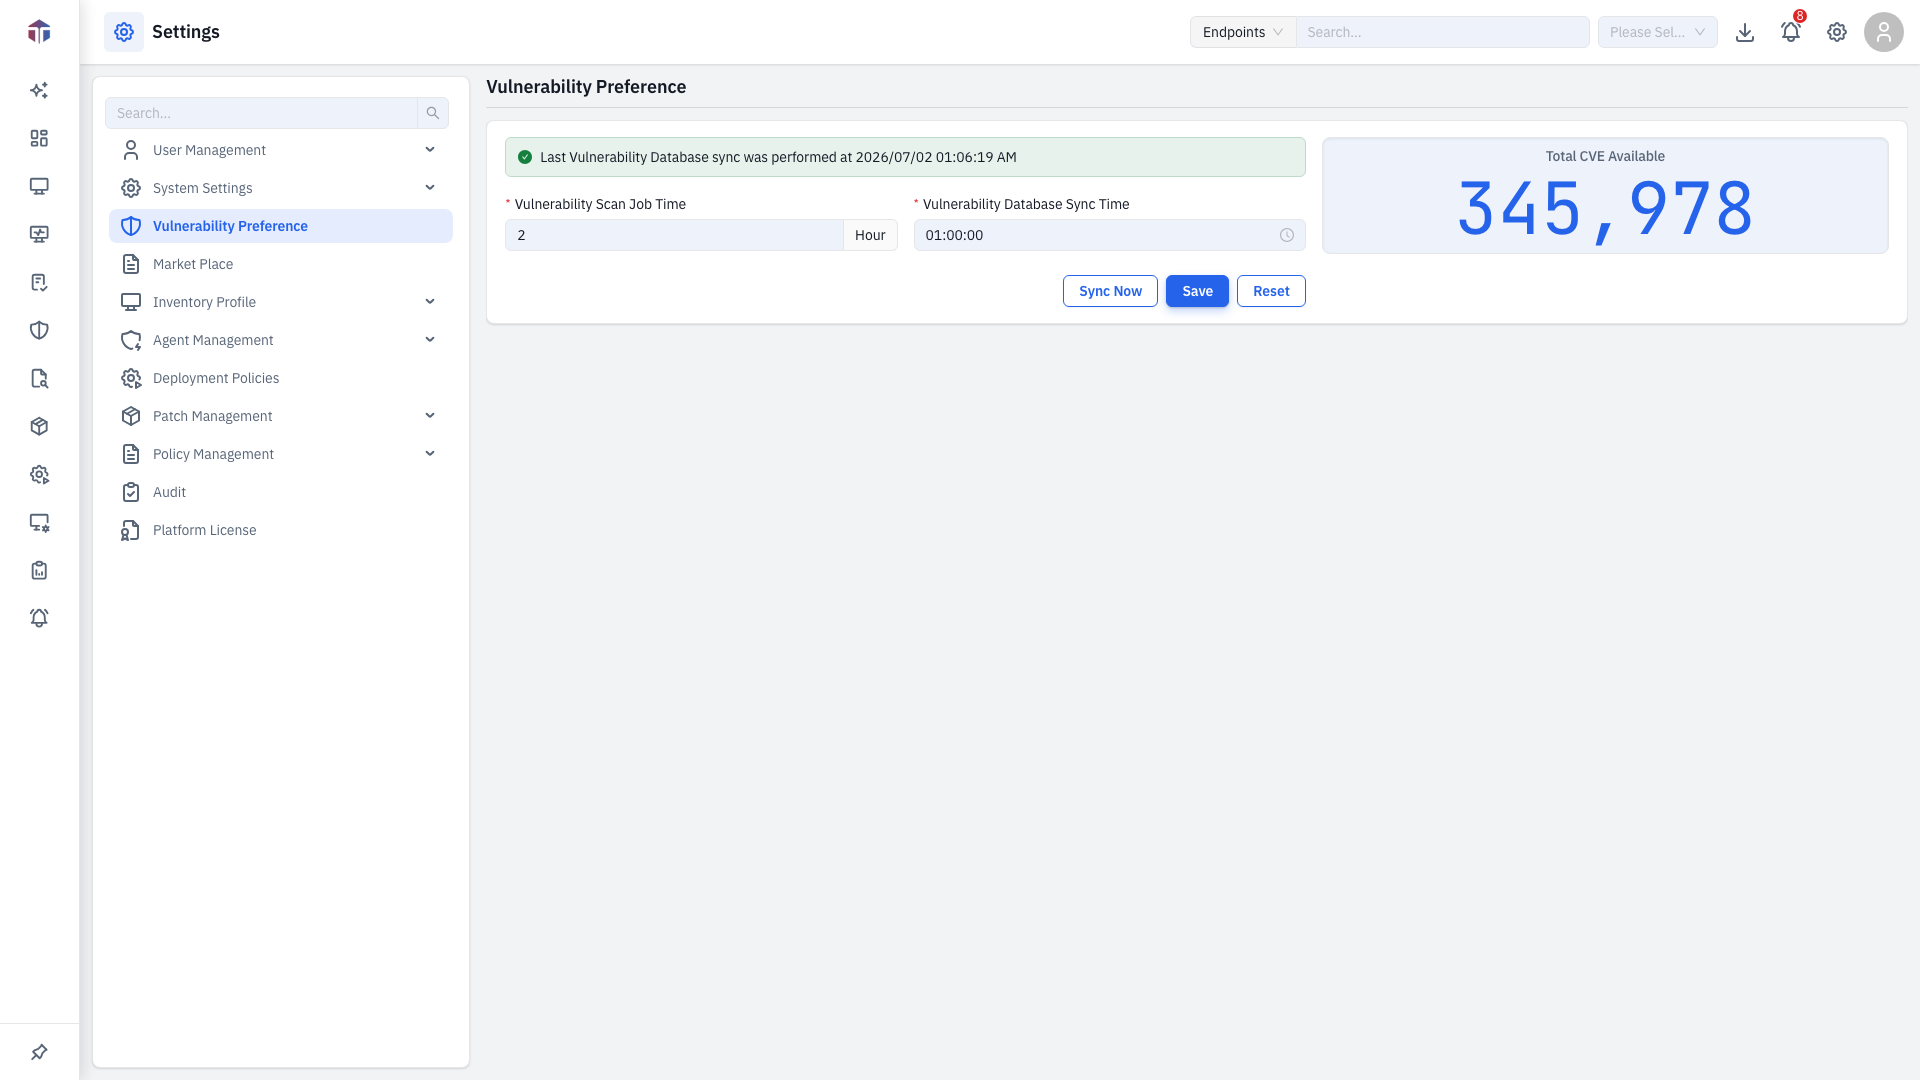The width and height of the screenshot is (1920, 1080).
Task: Open the alert bell icon in left rail
Action: coord(39,618)
